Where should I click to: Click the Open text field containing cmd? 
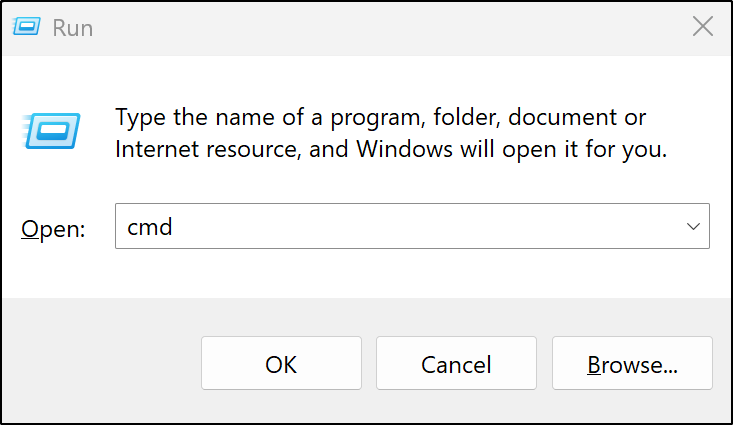point(412,226)
